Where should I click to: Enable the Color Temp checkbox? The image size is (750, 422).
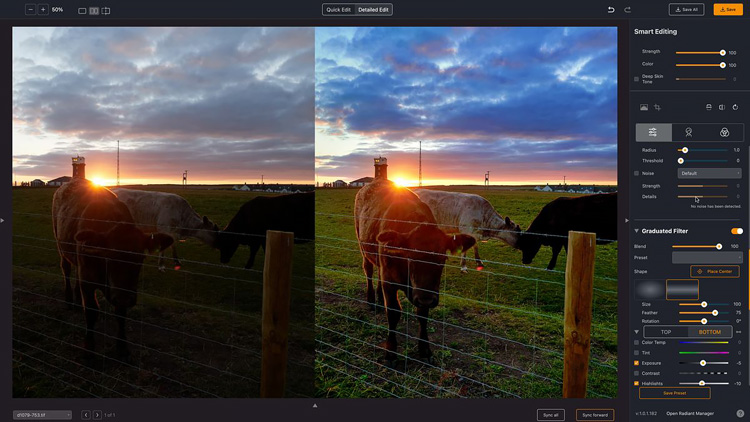coord(636,343)
